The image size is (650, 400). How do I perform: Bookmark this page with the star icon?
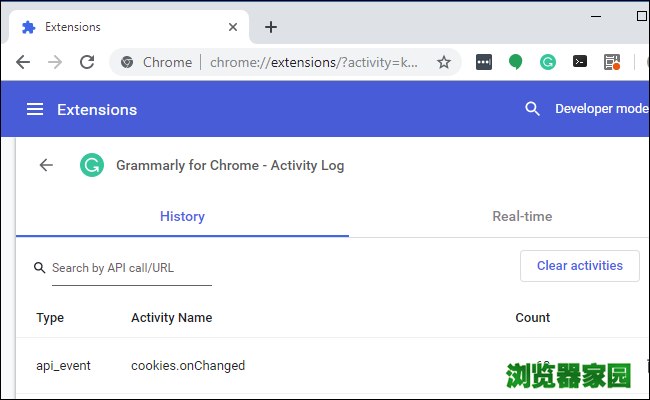(444, 62)
